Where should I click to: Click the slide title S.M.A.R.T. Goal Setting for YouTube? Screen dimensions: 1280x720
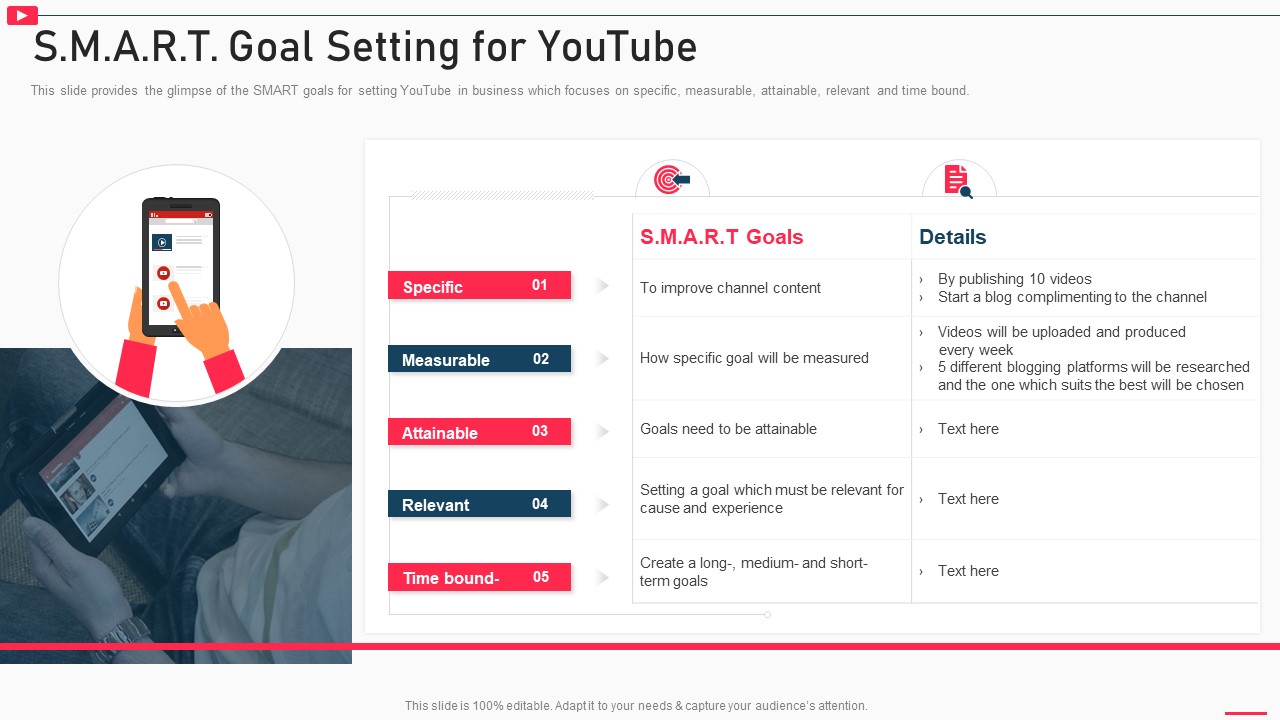pos(365,47)
